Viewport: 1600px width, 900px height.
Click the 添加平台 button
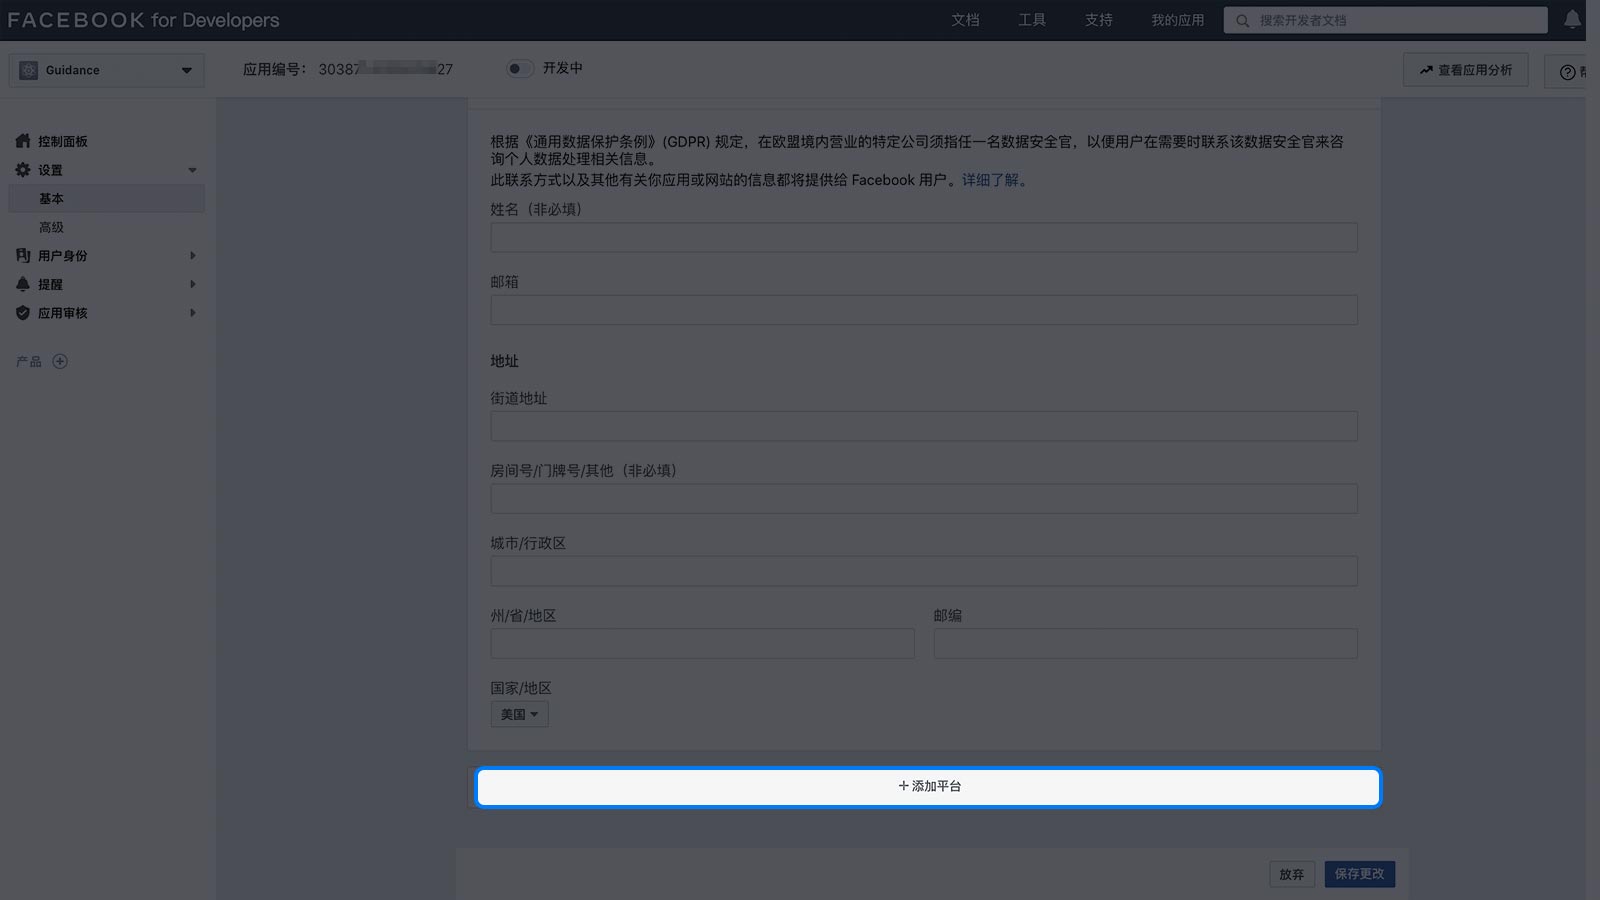click(x=928, y=787)
